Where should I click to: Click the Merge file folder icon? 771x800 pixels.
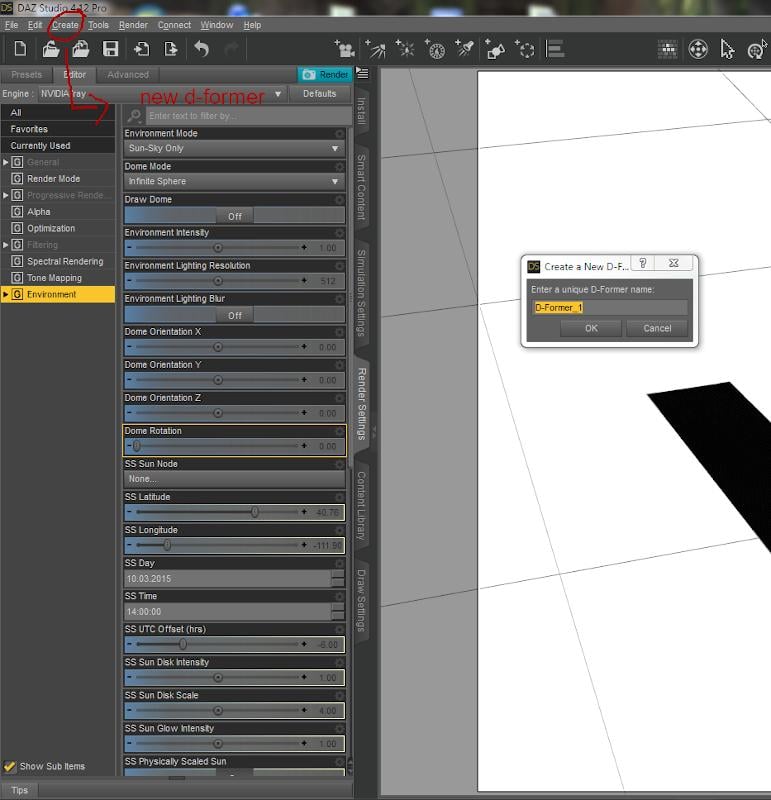tap(81, 49)
